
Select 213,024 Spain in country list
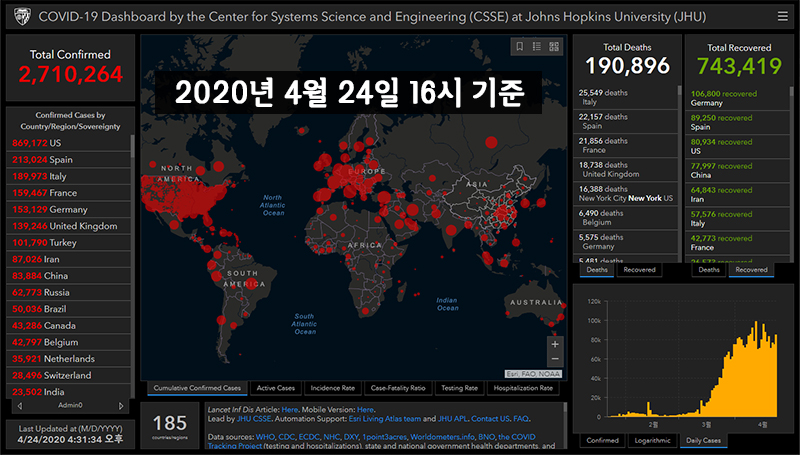tap(69, 160)
